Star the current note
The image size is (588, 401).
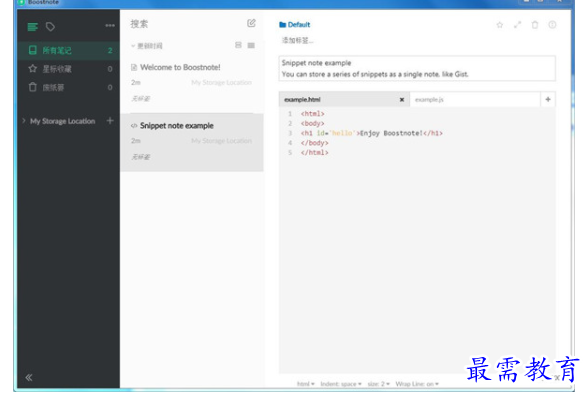coord(500,25)
